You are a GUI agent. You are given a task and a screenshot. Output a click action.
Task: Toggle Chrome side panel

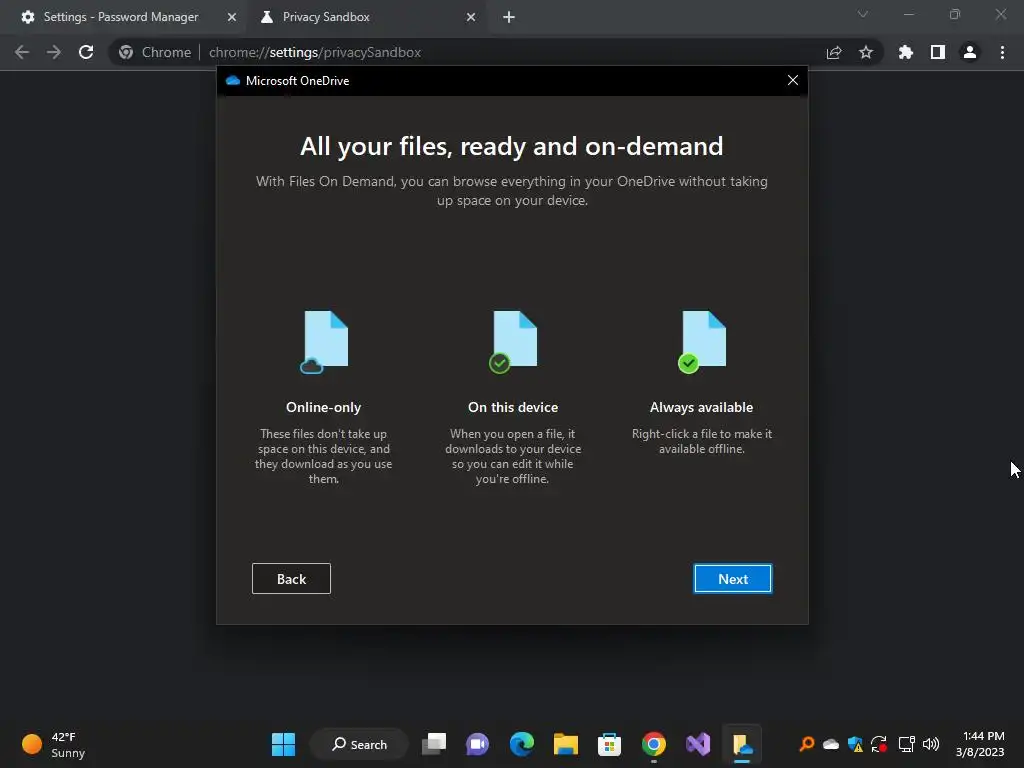click(938, 52)
